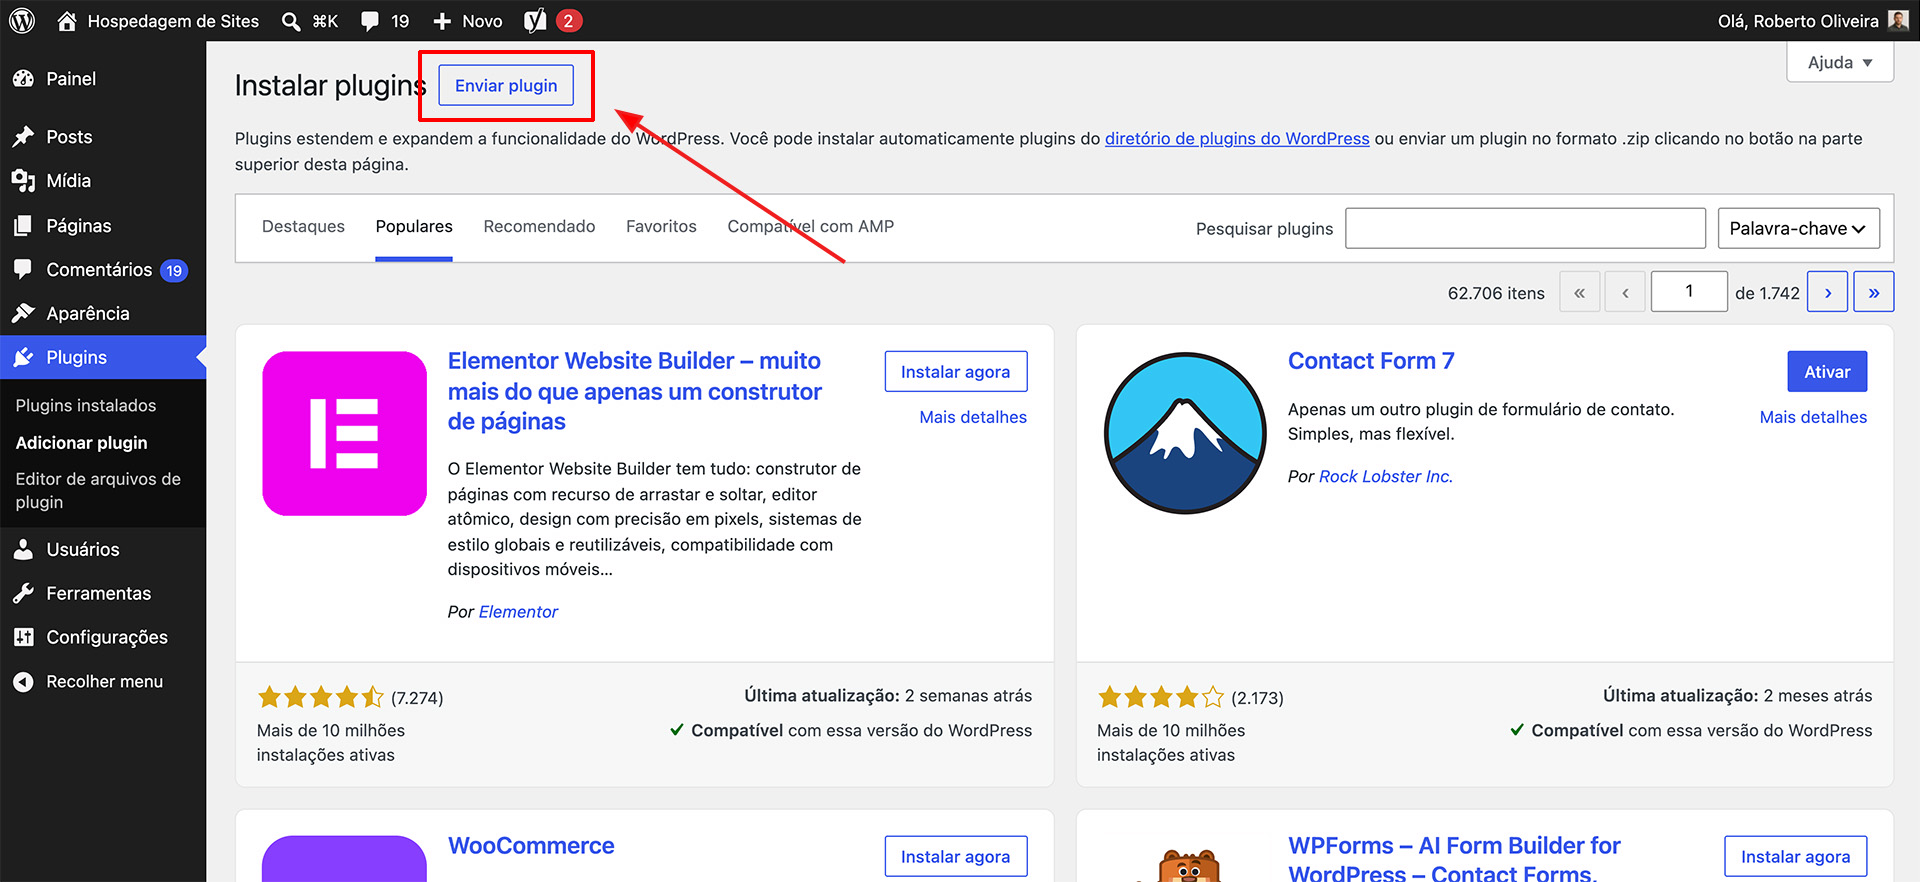Image resolution: width=1920 pixels, height=882 pixels.
Task: Open the Yoast SEO icon in admin bar
Action: pyautogui.click(x=535, y=20)
